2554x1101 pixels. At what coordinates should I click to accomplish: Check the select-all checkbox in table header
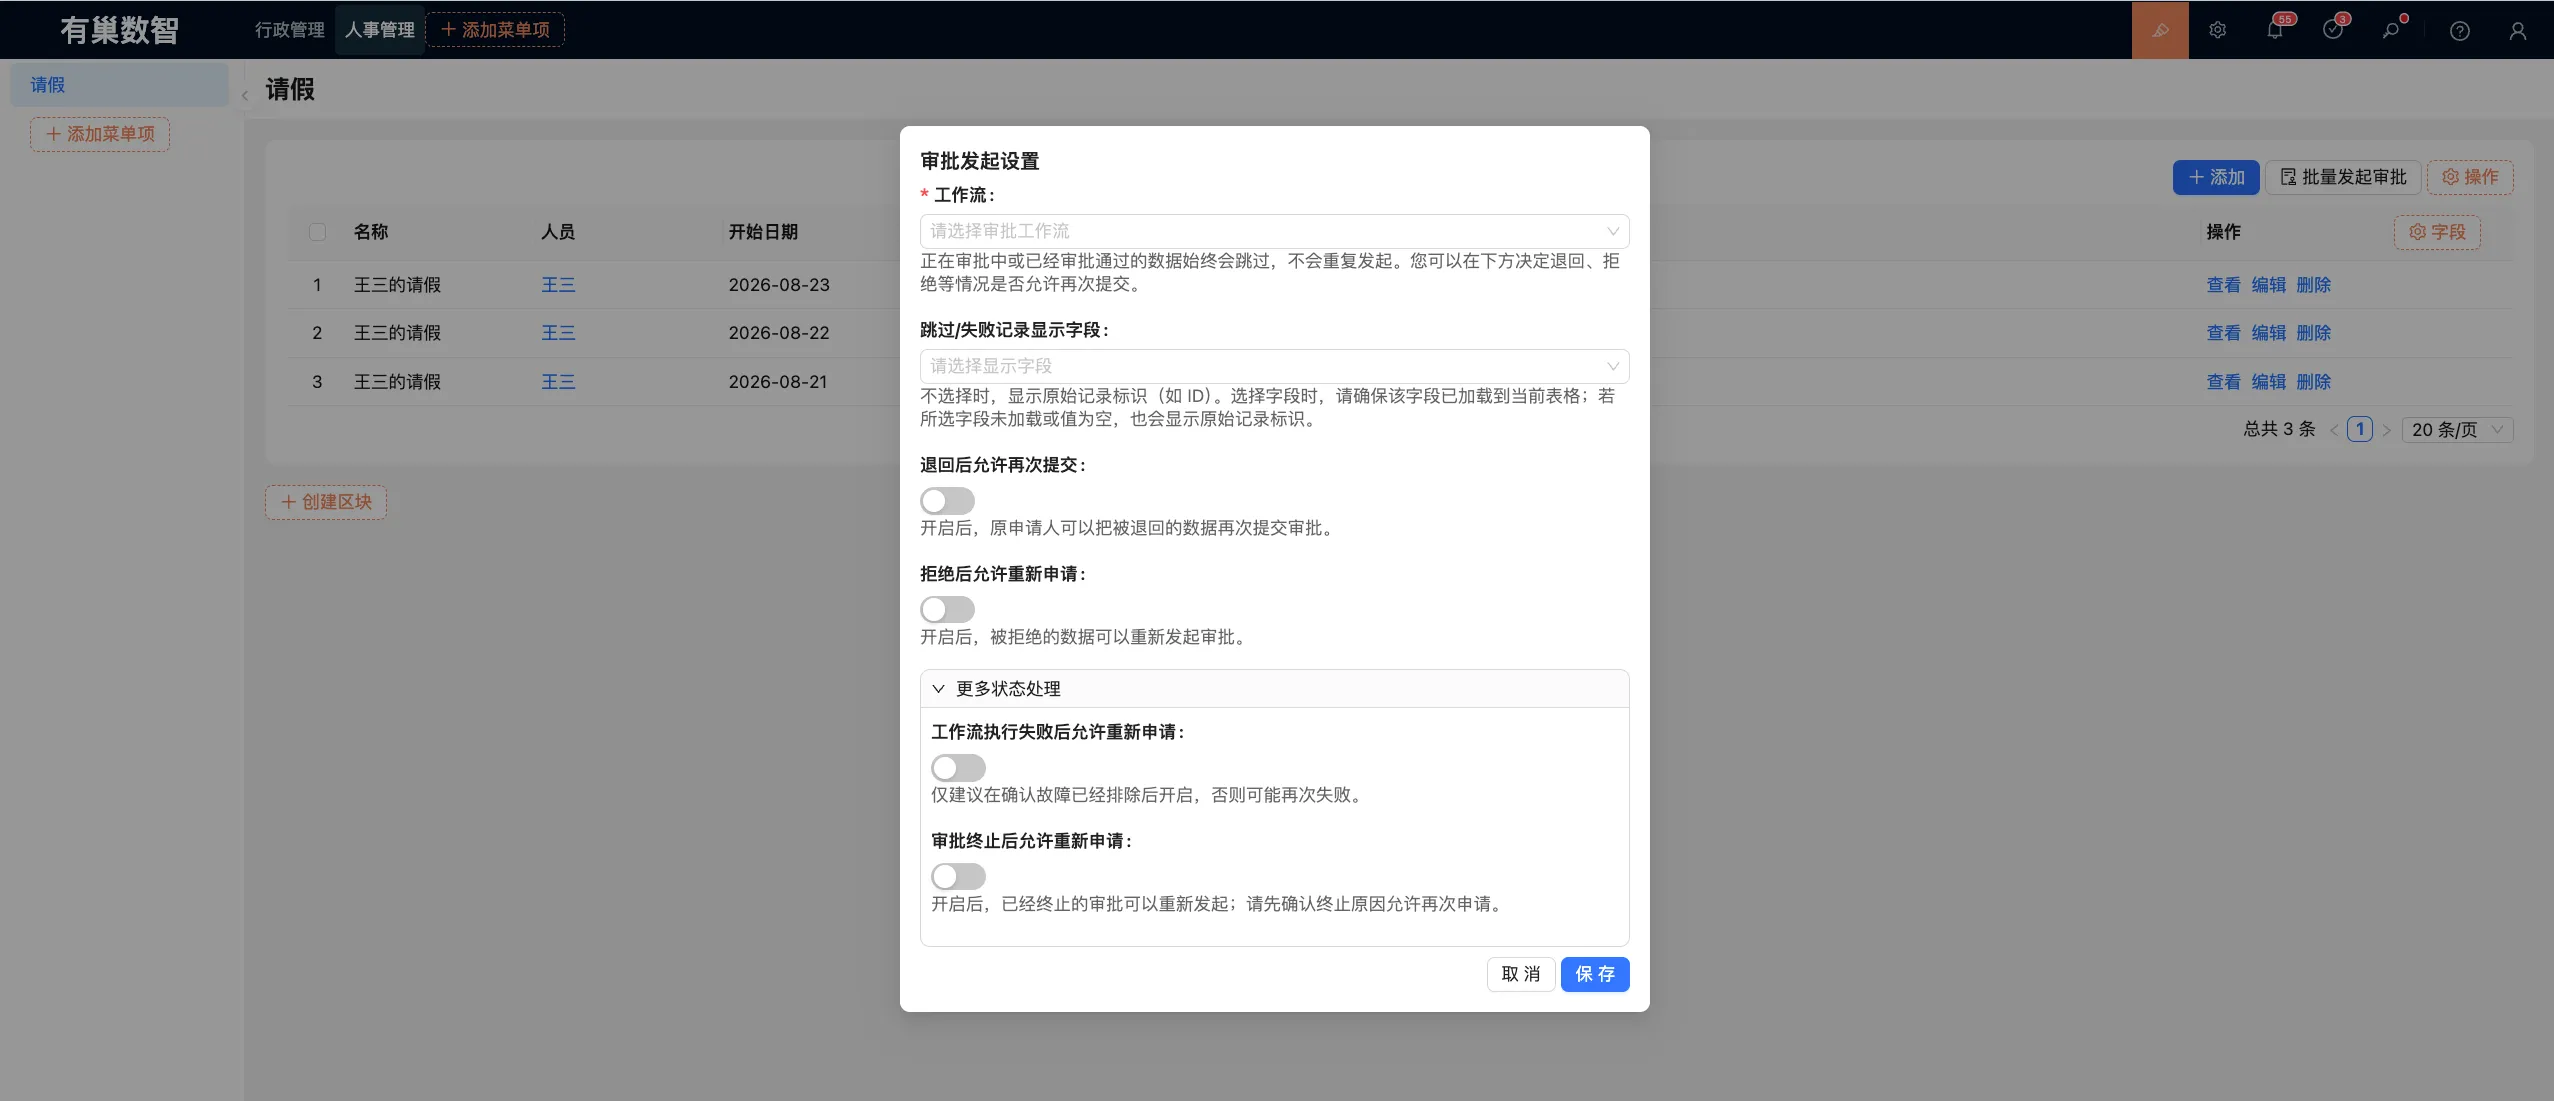click(317, 232)
